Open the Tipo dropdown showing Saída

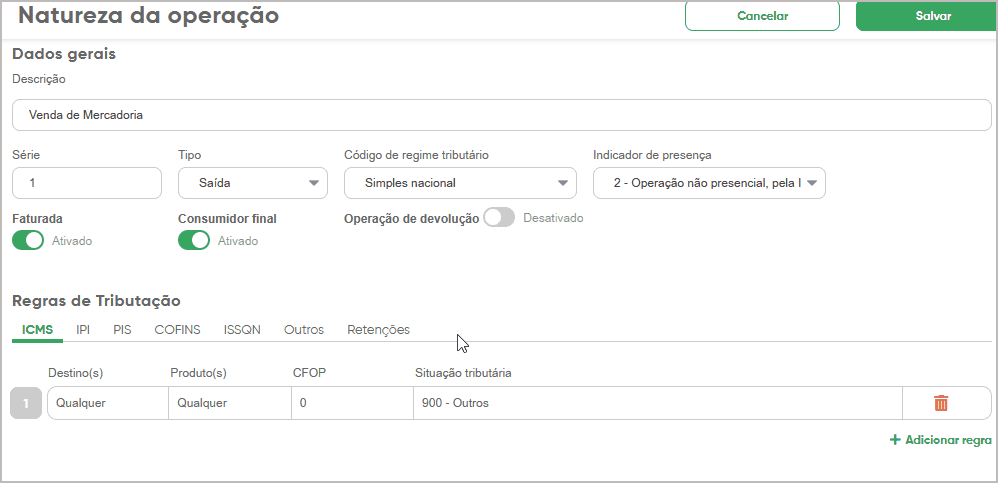coord(253,183)
